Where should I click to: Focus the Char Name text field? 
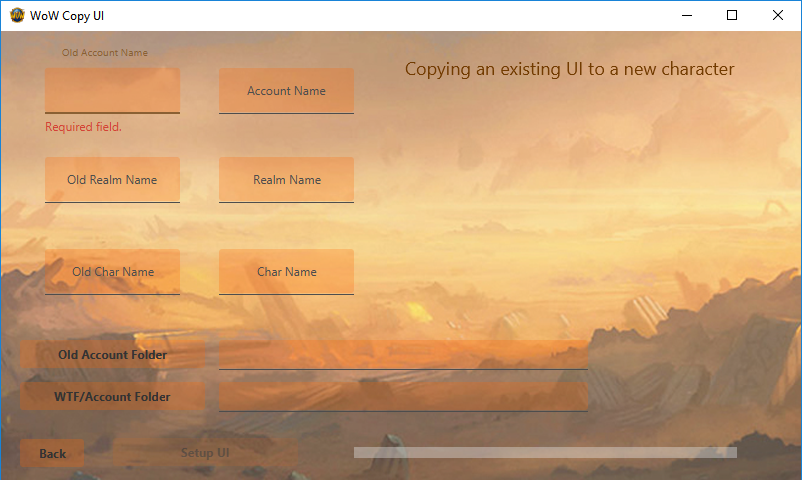click(x=286, y=272)
